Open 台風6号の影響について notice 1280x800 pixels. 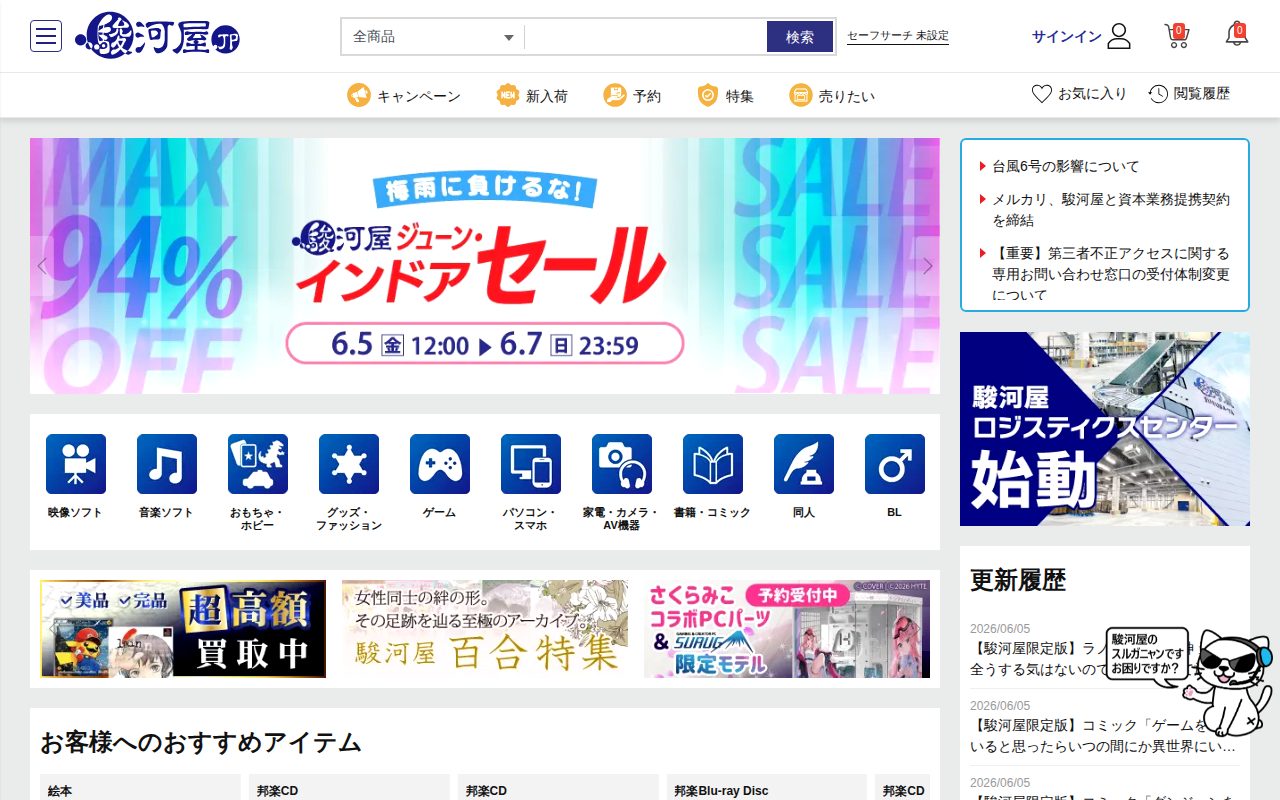click(x=1066, y=166)
